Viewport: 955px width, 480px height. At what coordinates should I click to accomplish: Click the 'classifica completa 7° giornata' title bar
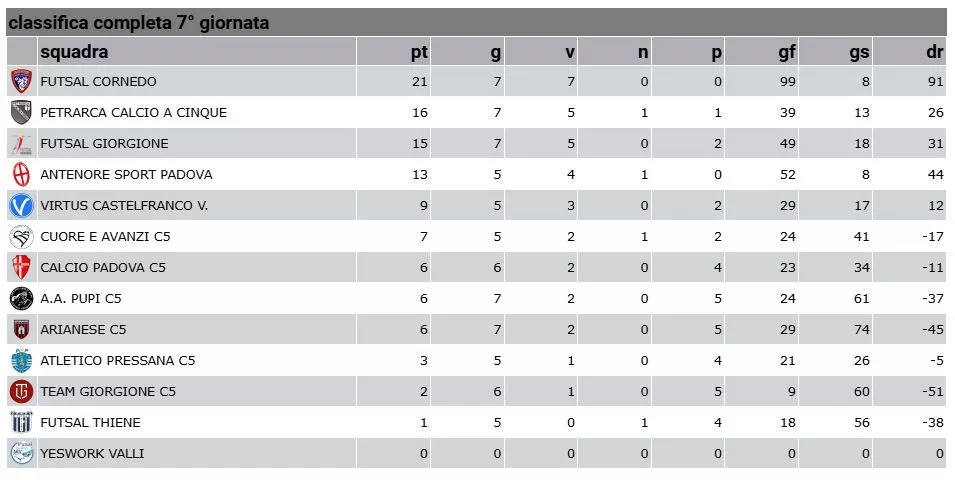pyautogui.click(x=476, y=23)
